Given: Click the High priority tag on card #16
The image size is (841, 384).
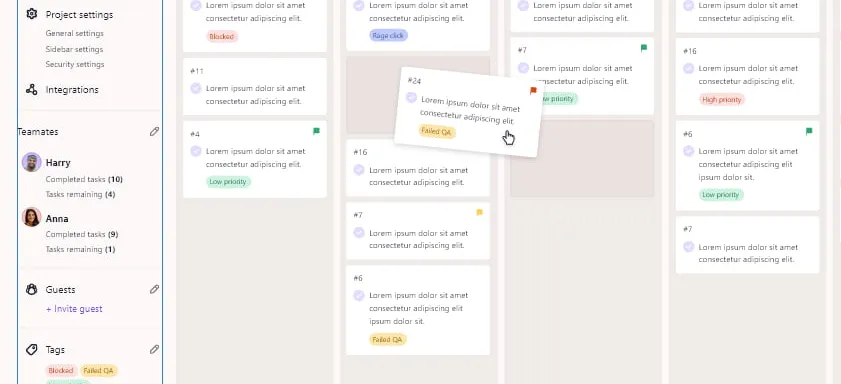Looking at the screenshot, I should (722, 100).
